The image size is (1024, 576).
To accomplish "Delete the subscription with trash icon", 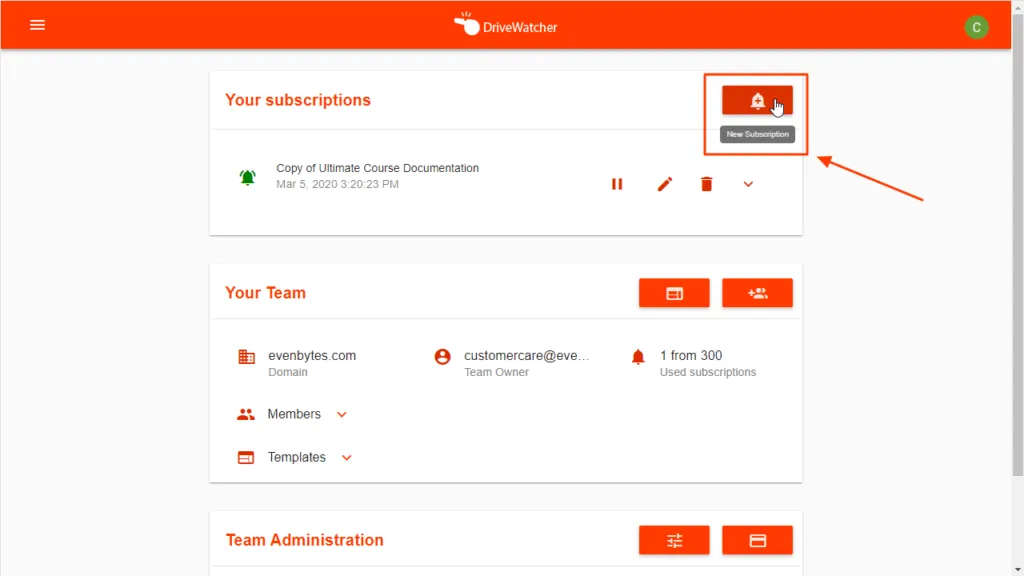I will coord(707,184).
